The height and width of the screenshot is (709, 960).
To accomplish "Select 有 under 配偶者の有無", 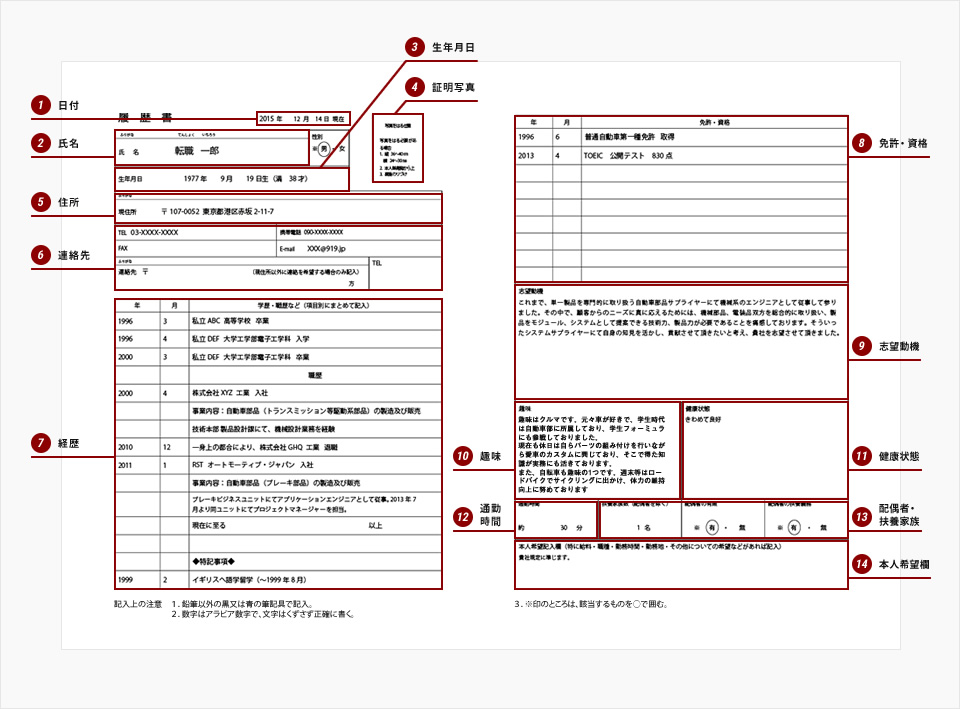I will [711, 526].
